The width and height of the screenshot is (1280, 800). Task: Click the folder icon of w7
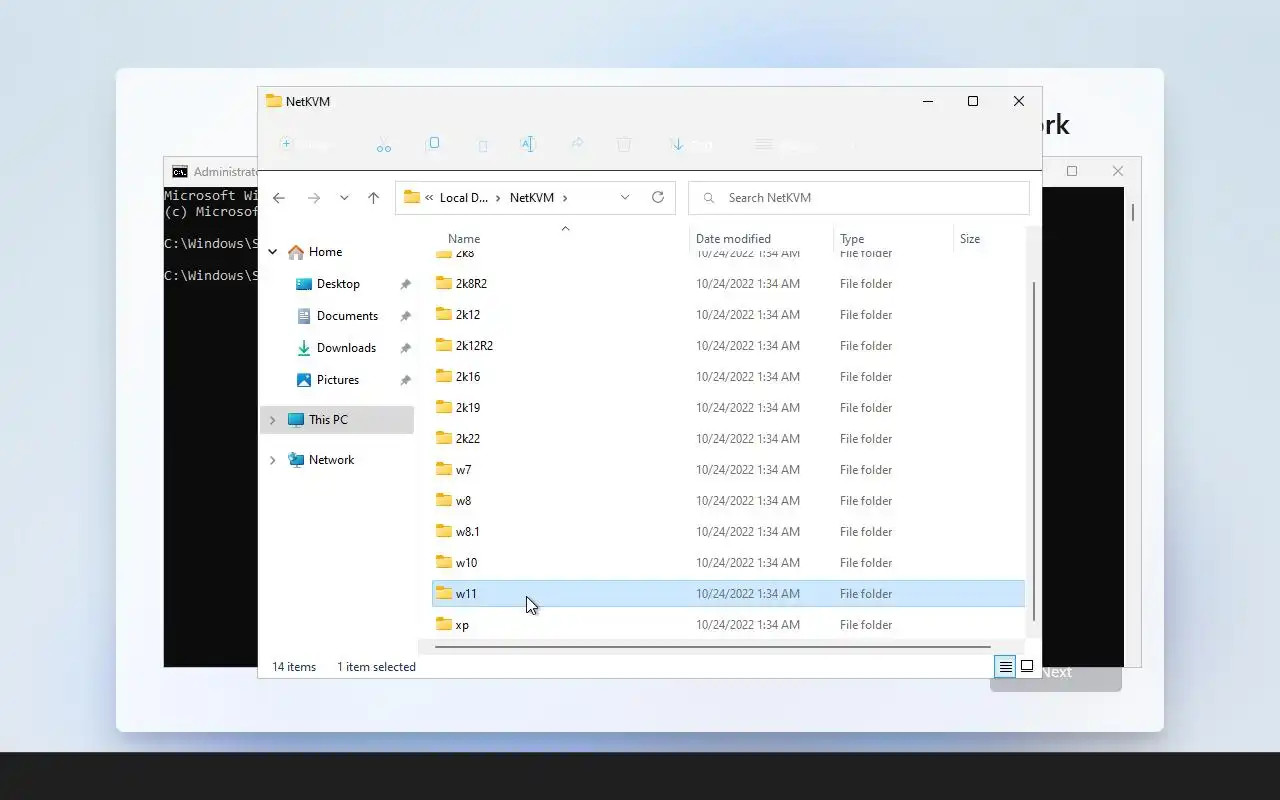[444, 469]
